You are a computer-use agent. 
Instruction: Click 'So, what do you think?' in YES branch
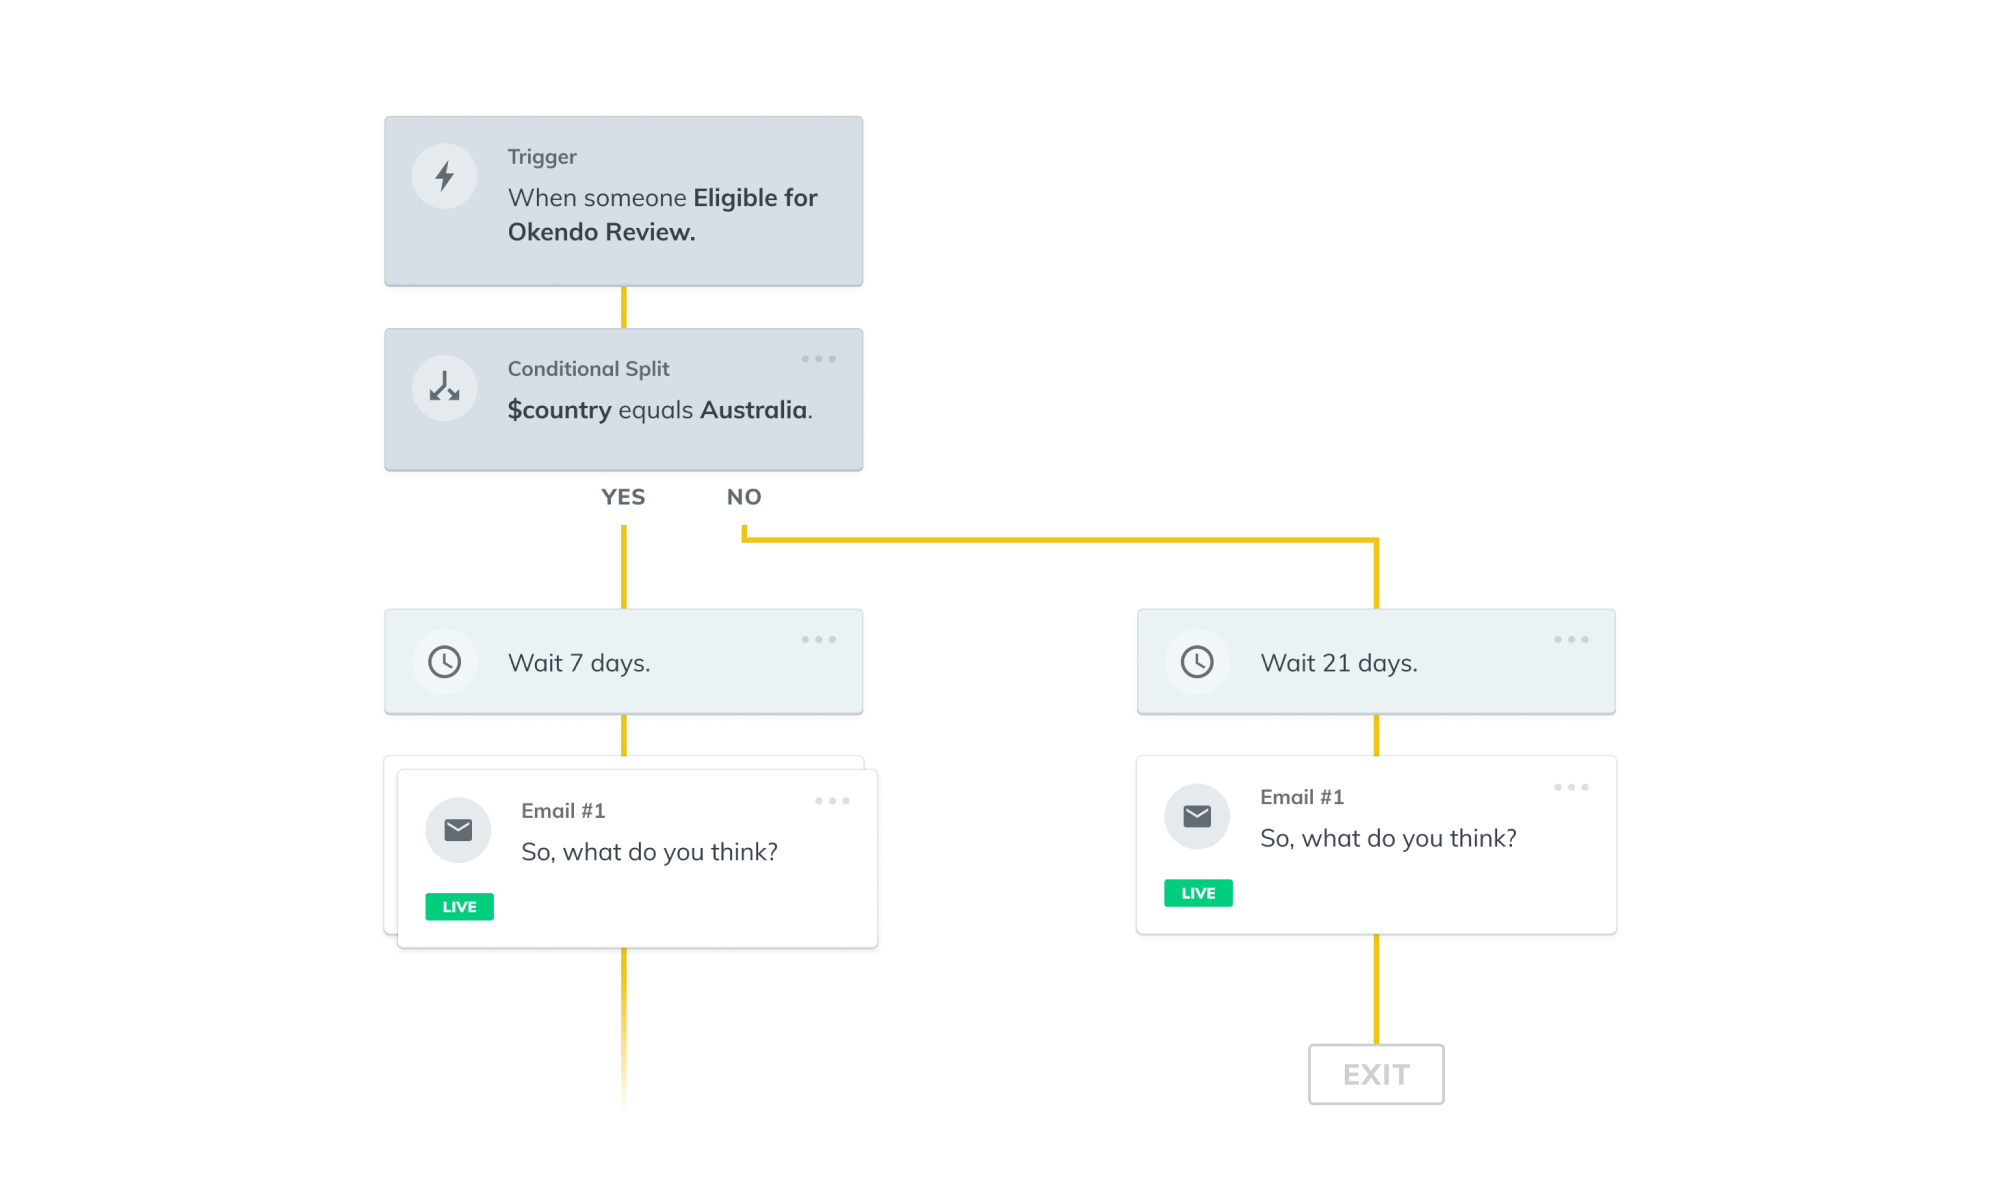(x=649, y=852)
